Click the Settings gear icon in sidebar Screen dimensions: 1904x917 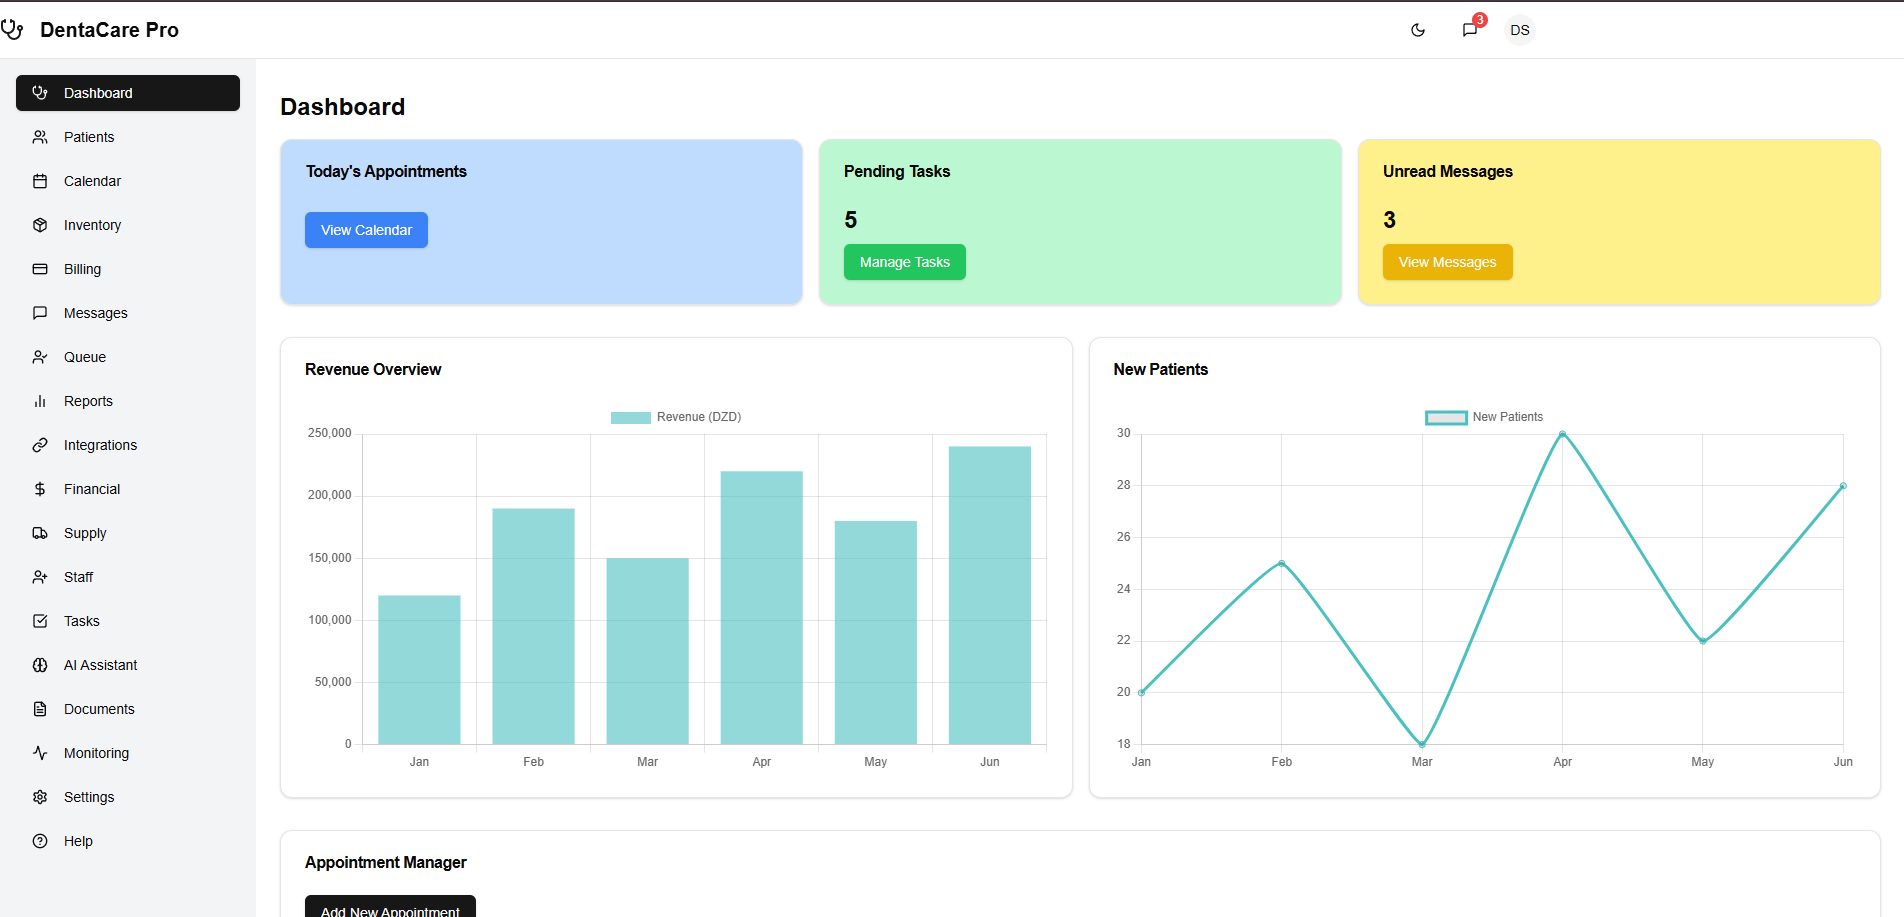pyautogui.click(x=40, y=797)
